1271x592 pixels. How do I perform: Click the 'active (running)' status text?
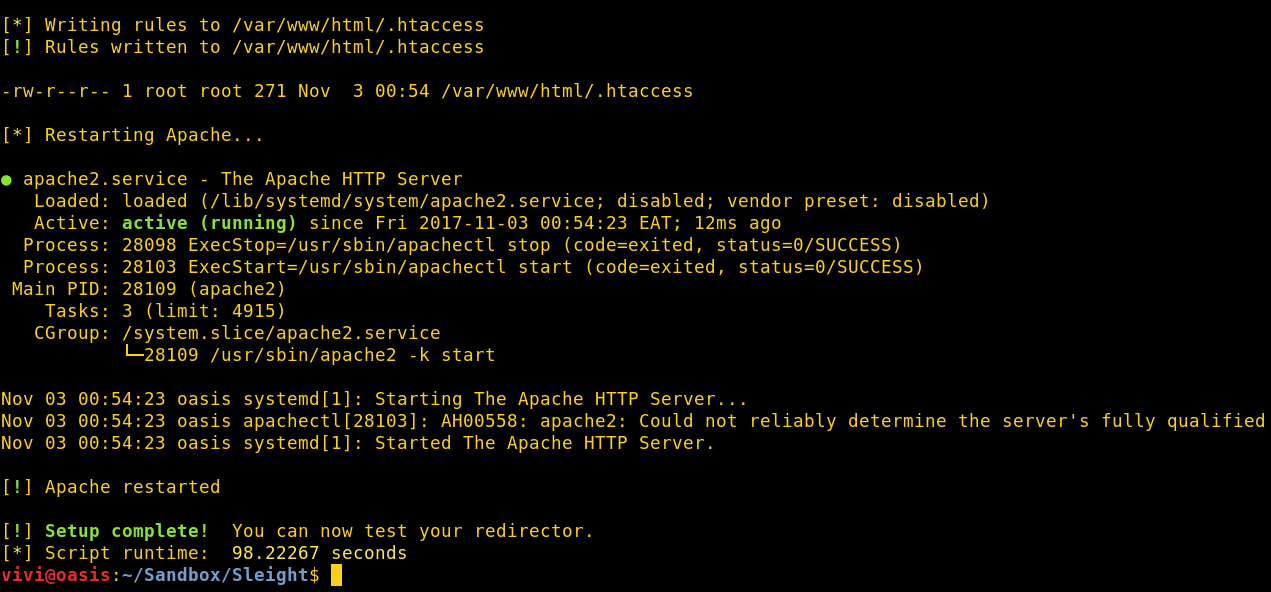[x=209, y=223]
